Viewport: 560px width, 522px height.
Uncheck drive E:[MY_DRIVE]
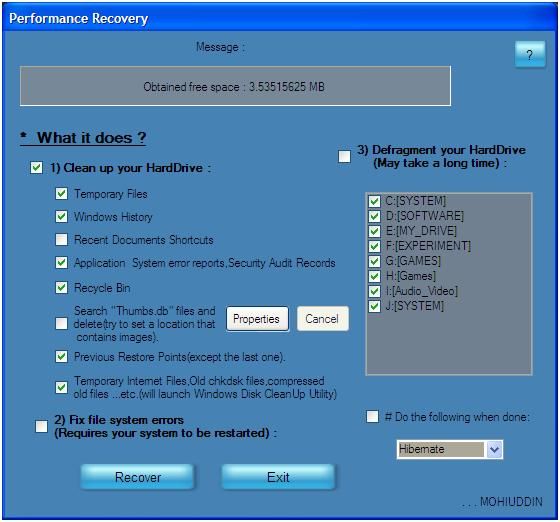[374, 231]
